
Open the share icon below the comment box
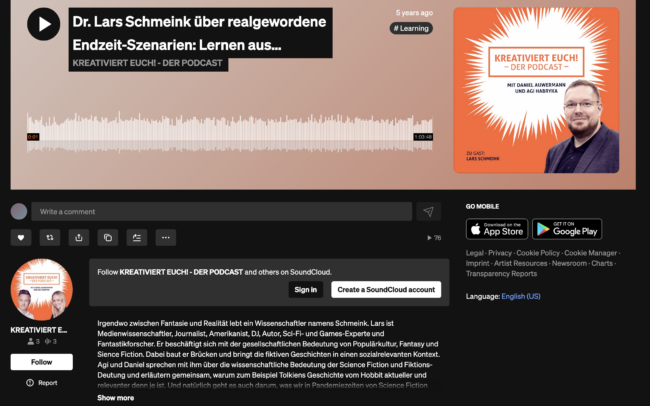point(79,238)
